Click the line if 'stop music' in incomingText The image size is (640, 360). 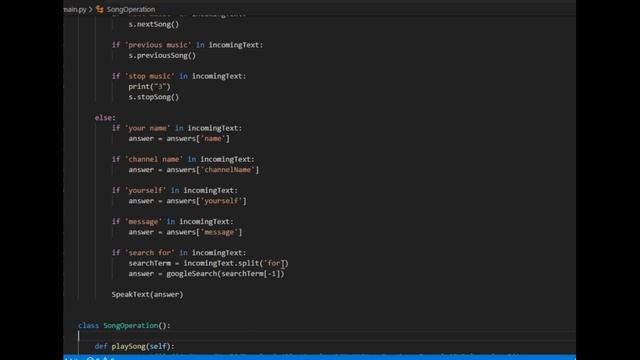tap(179, 76)
